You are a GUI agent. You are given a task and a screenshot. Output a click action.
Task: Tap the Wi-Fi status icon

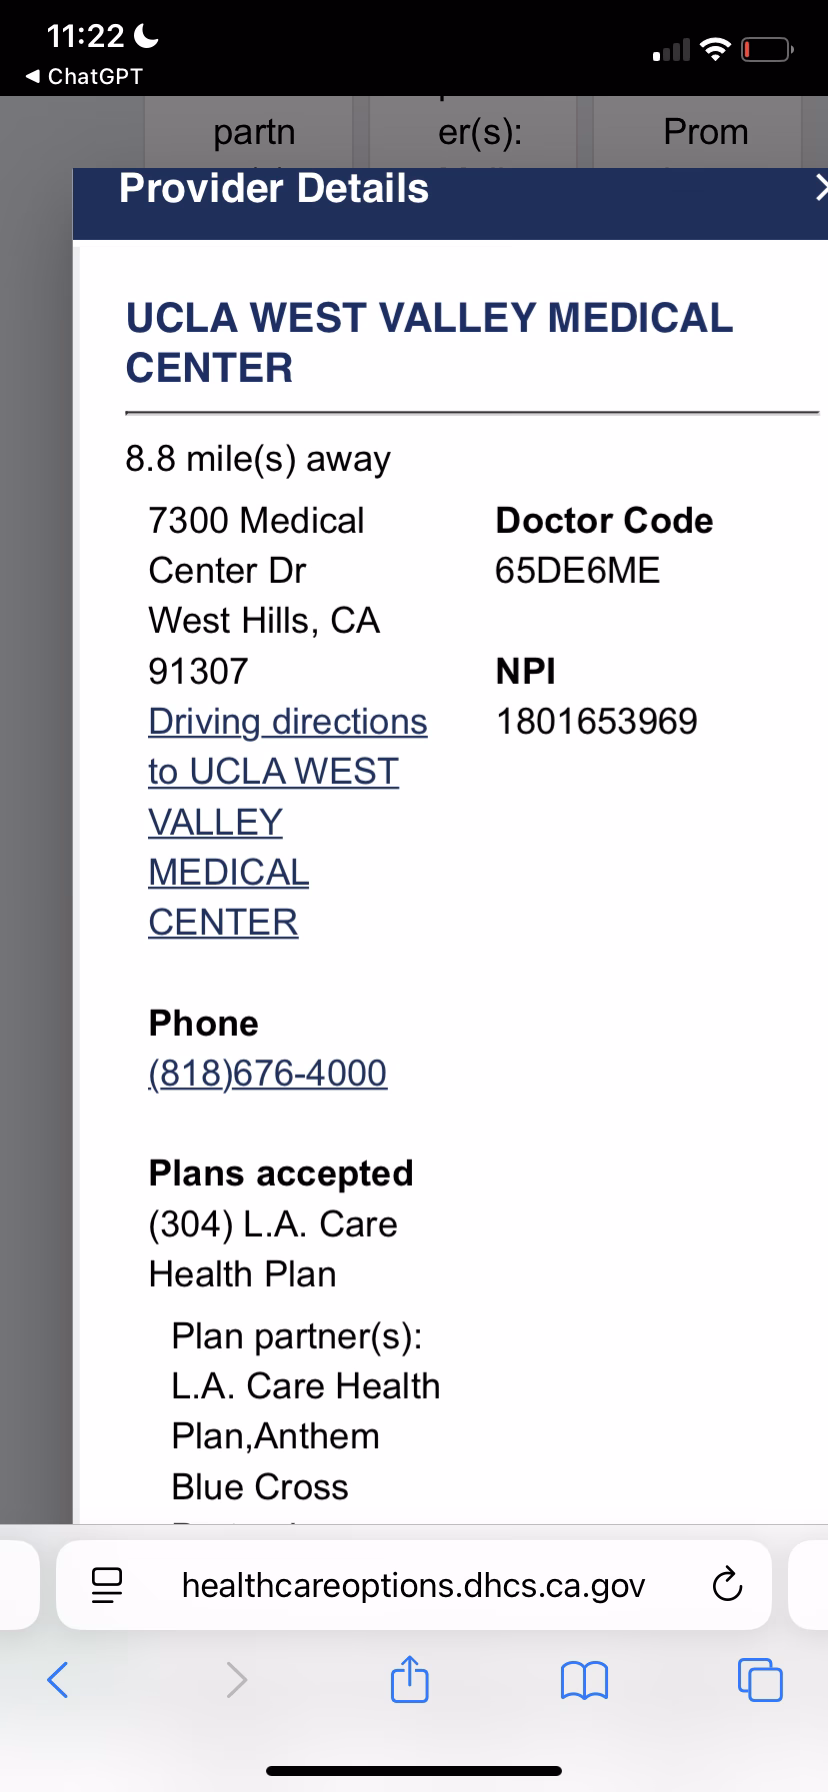point(714,49)
